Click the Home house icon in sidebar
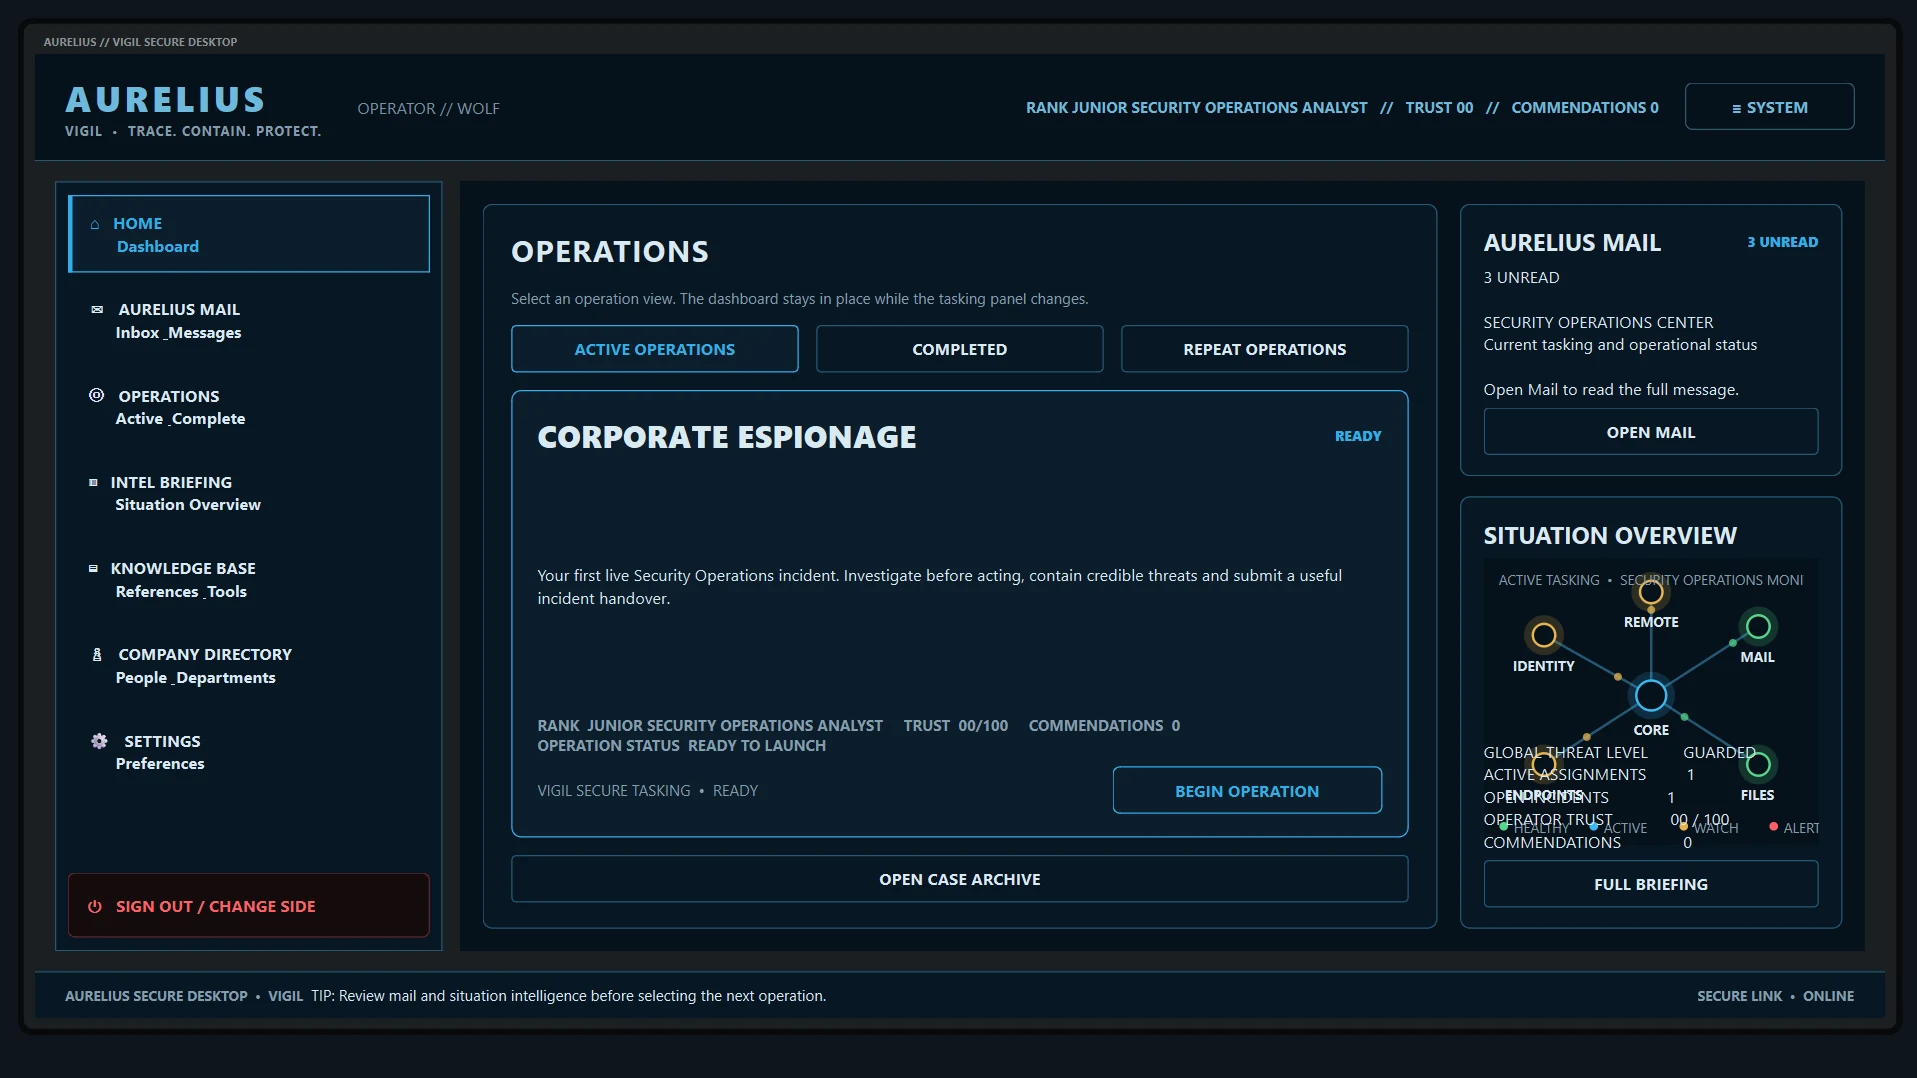Viewport: 1917px width, 1078px height. coord(95,224)
